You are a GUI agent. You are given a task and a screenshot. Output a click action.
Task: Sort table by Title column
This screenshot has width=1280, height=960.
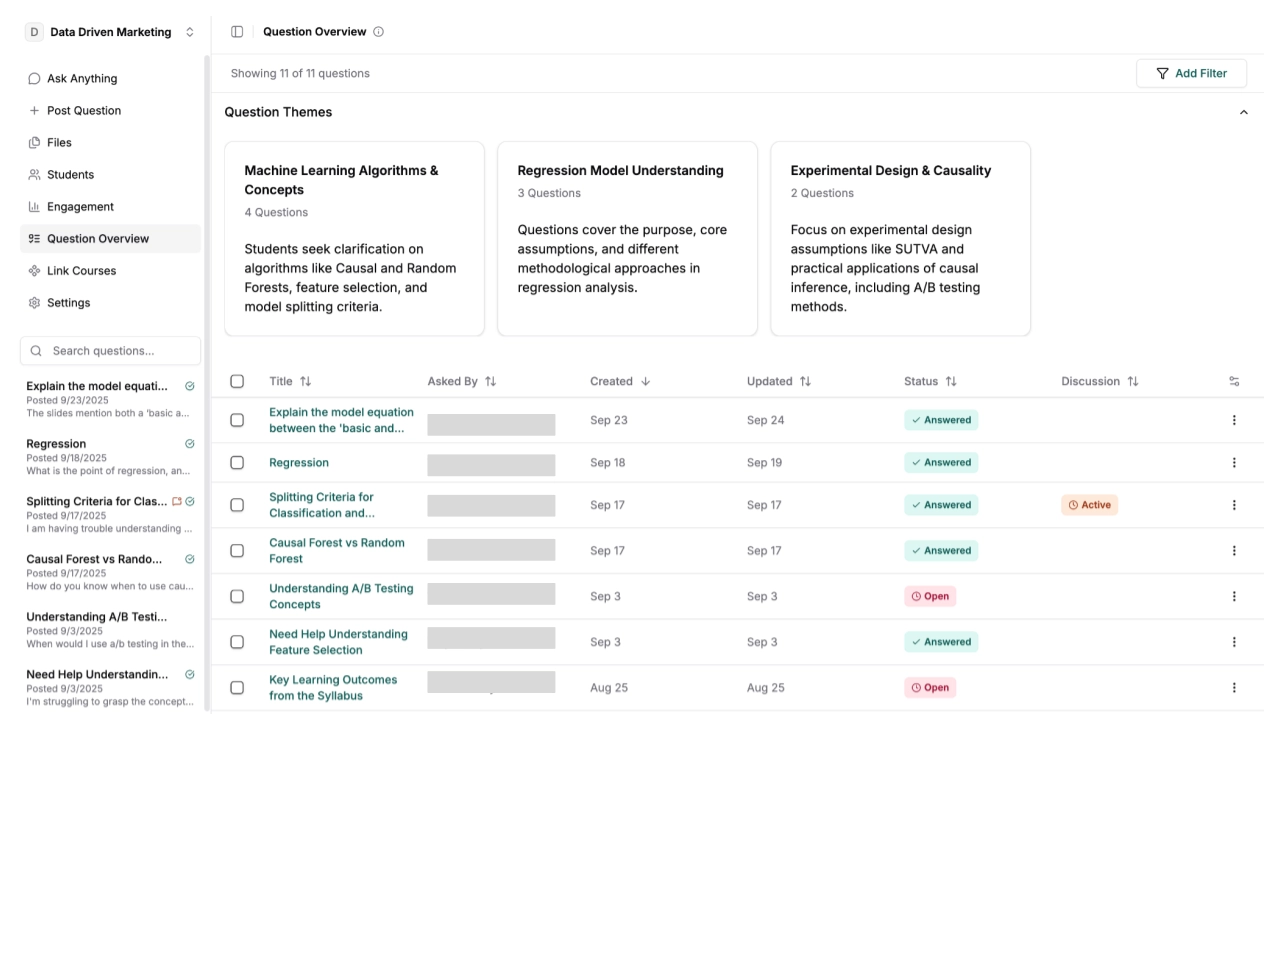305,381
